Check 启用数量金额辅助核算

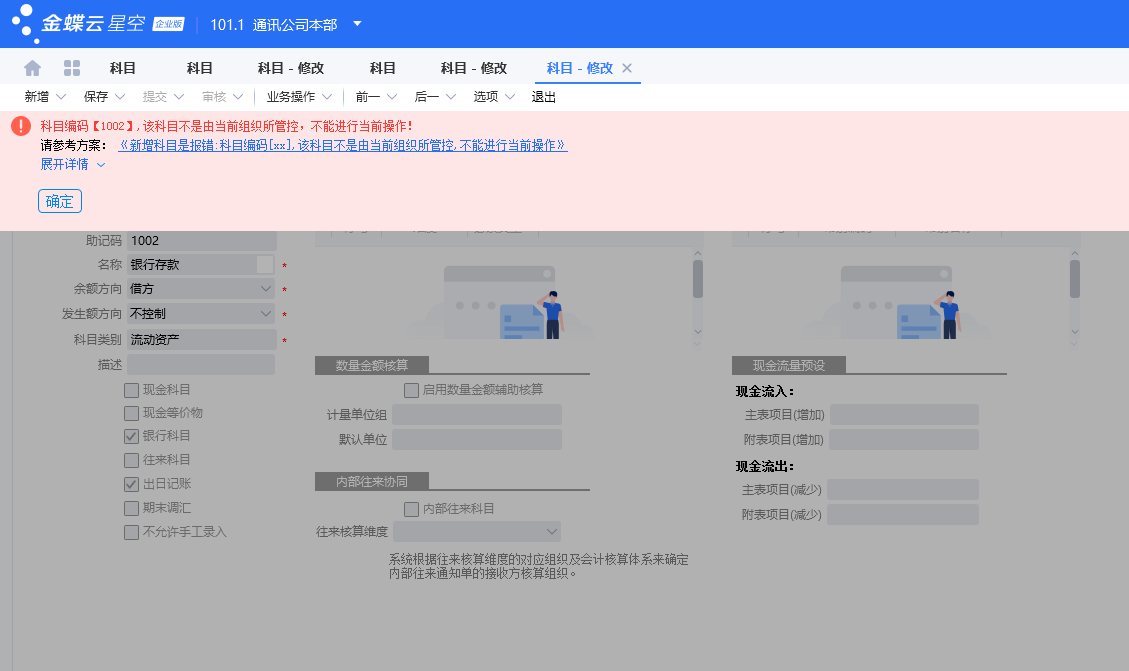(x=411, y=390)
